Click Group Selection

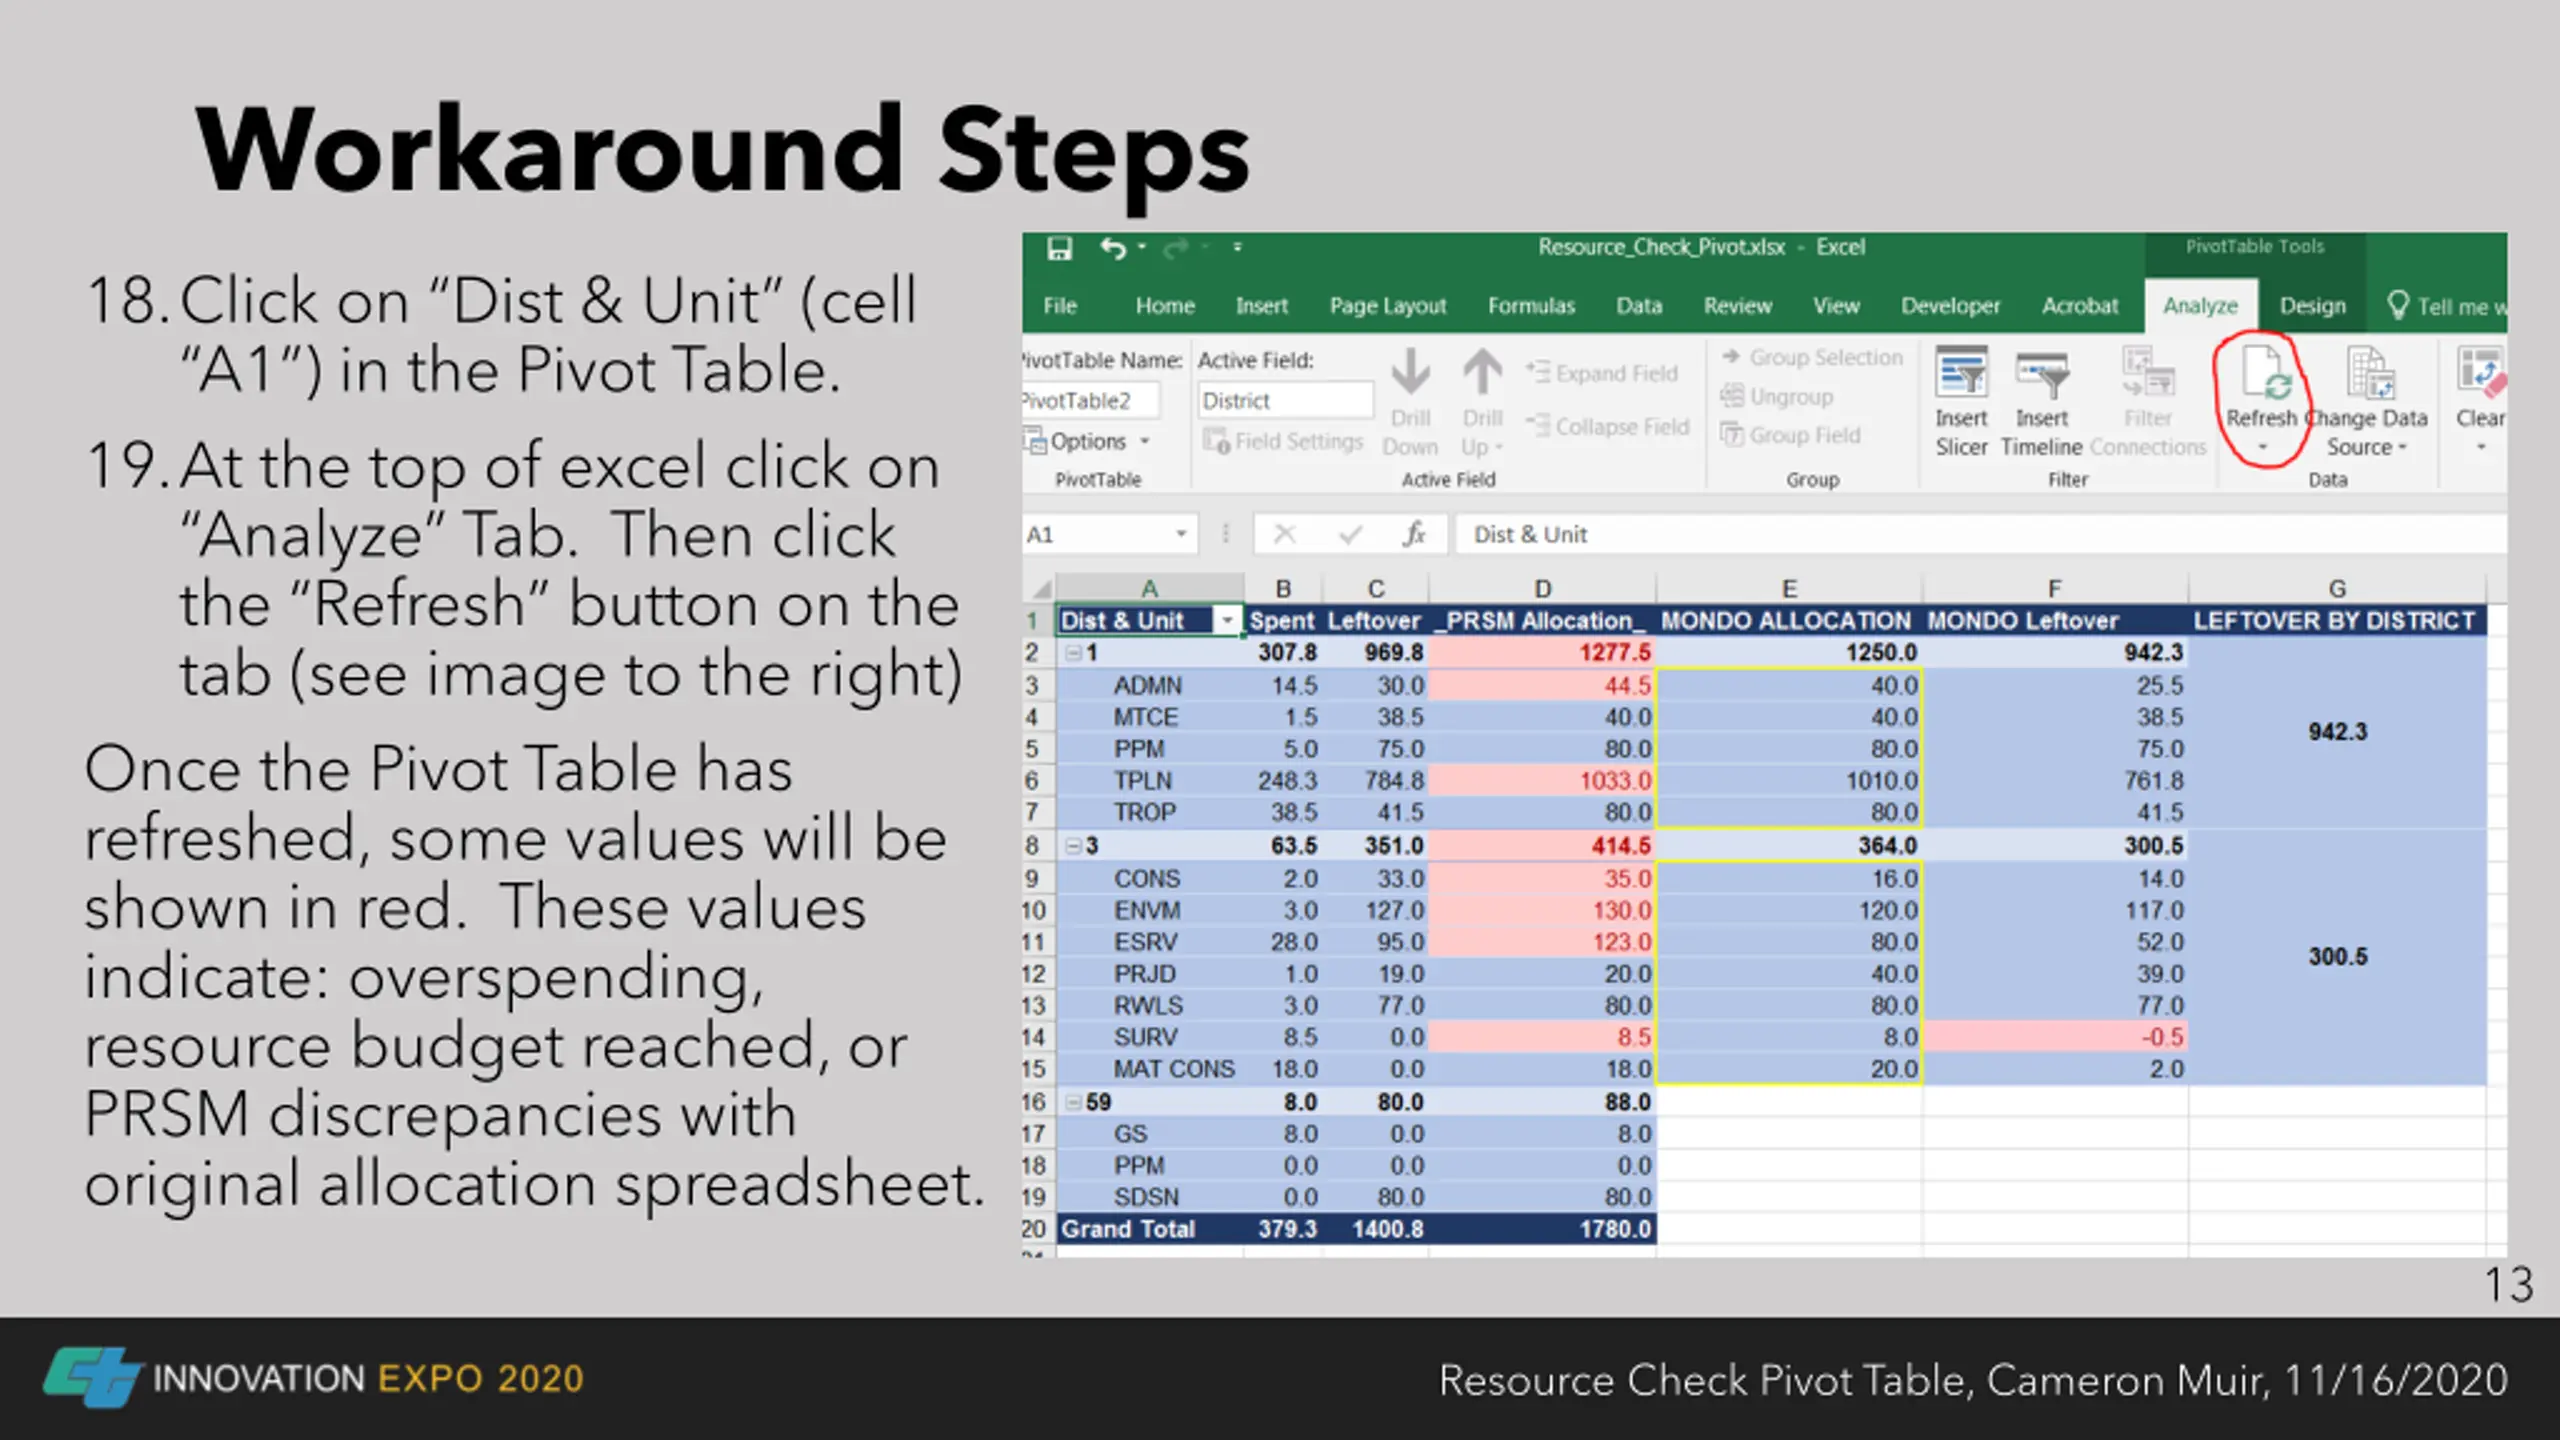tap(1812, 358)
